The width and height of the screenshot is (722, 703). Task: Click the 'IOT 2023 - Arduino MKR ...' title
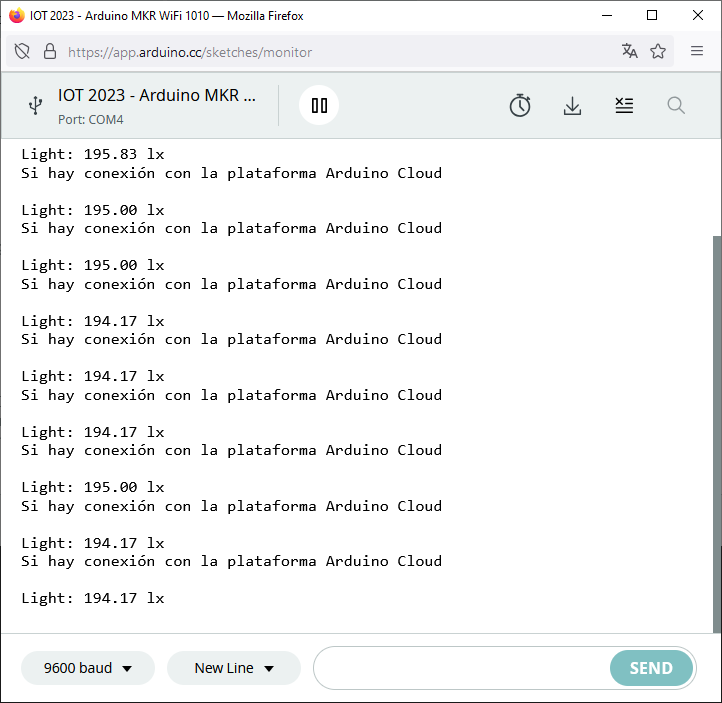click(157, 95)
